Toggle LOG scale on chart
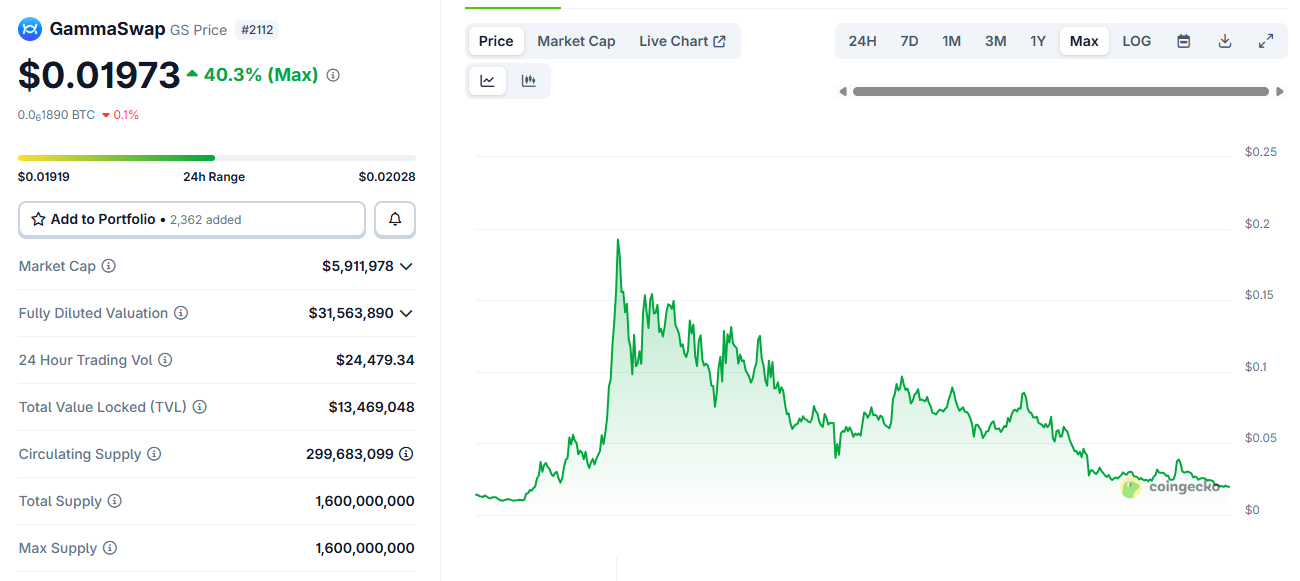 (1137, 41)
